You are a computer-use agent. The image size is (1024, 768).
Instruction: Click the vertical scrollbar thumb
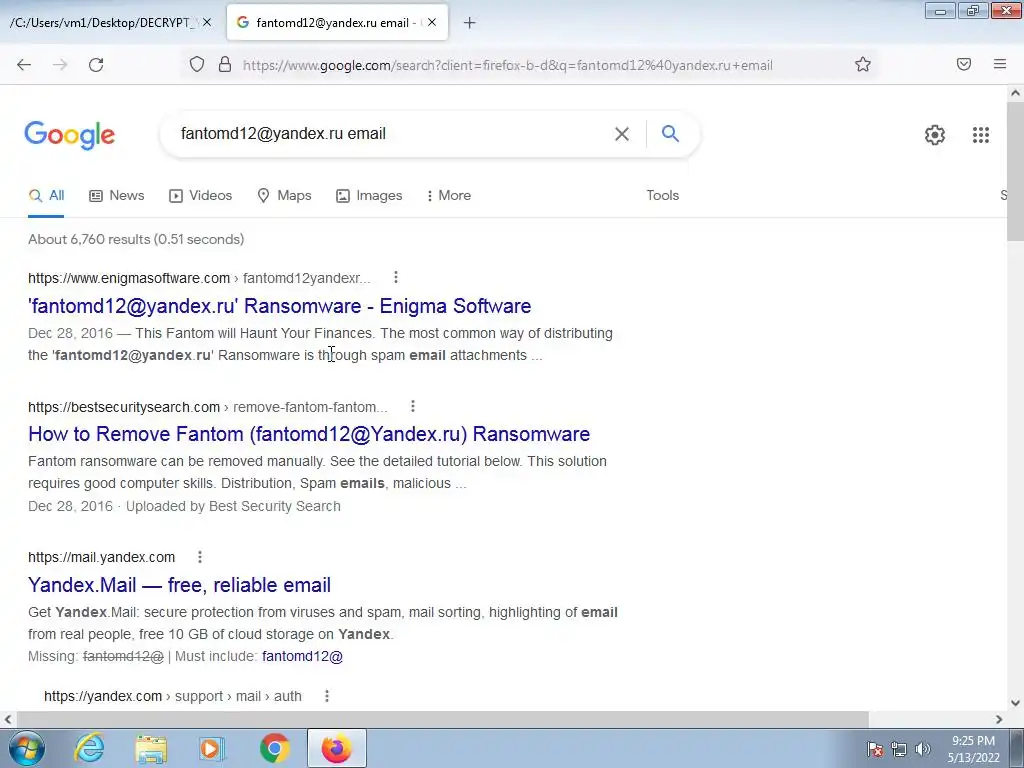(1016, 171)
